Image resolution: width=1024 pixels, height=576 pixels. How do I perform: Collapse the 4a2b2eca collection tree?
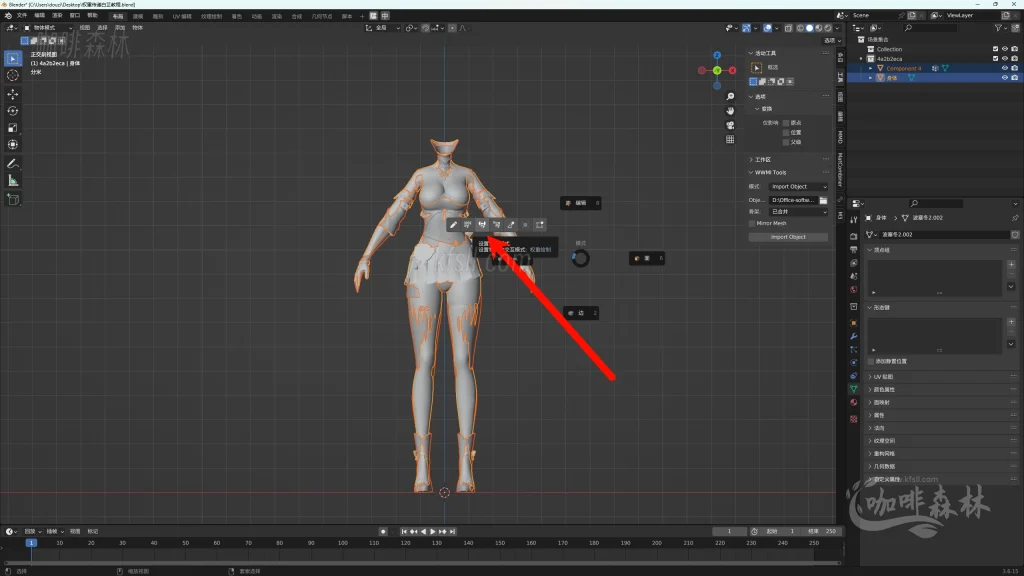coord(861,59)
